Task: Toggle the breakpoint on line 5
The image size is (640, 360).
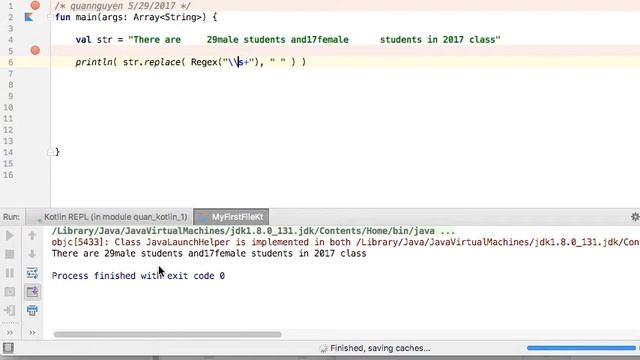Action: point(36,51)
